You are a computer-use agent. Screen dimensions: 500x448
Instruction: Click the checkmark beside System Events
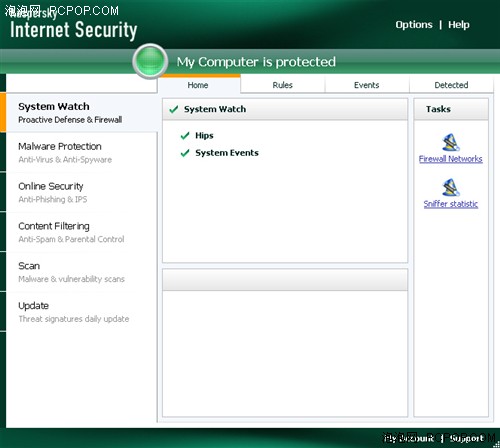point(185,153)
